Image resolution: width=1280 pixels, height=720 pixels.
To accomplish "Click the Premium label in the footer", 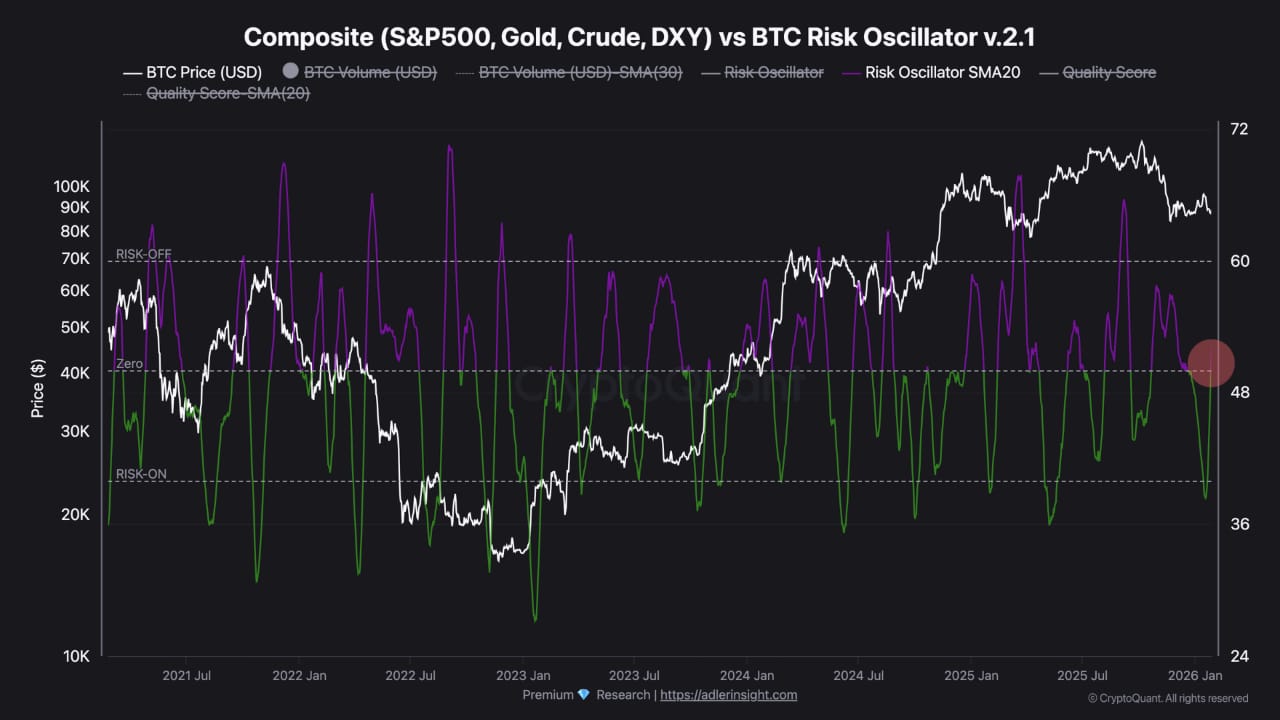I will [x=548, y=695].
